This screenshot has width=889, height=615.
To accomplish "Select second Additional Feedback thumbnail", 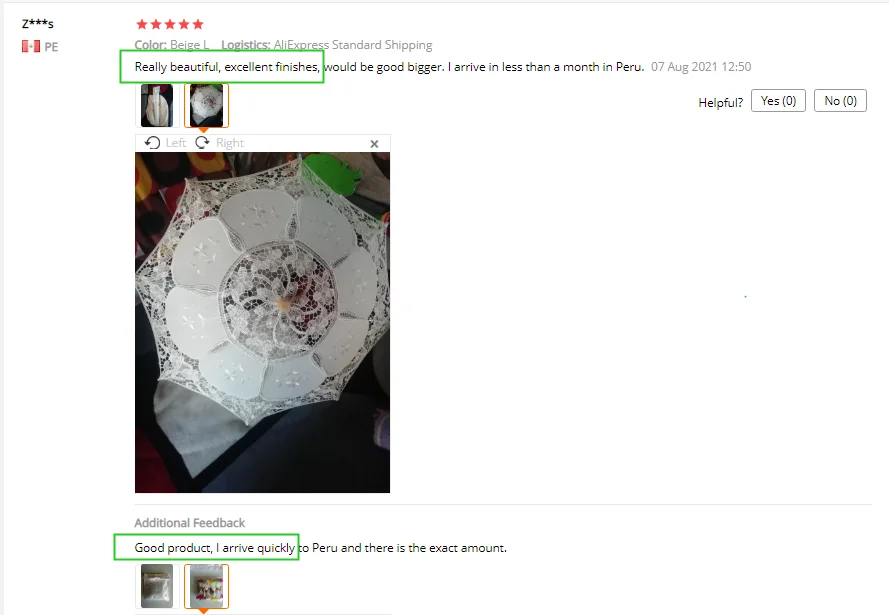I will 206,586.
